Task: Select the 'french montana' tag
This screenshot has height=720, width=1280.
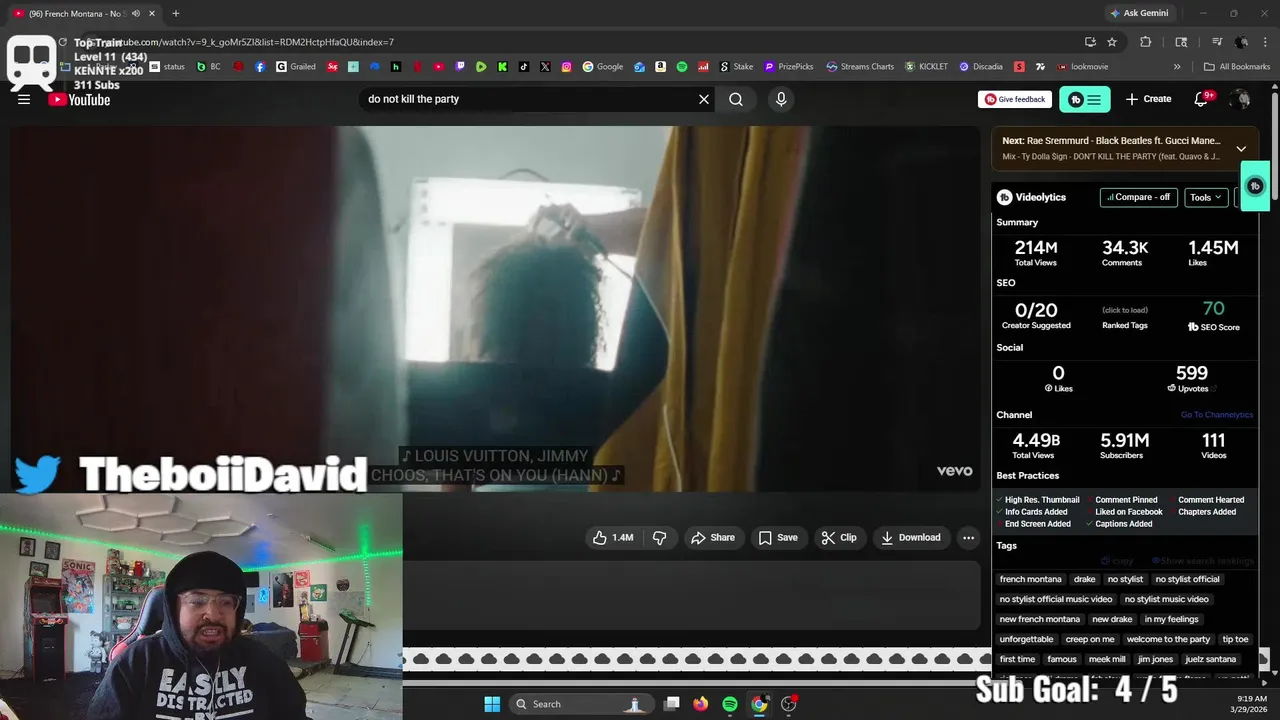Action: 1030,579
